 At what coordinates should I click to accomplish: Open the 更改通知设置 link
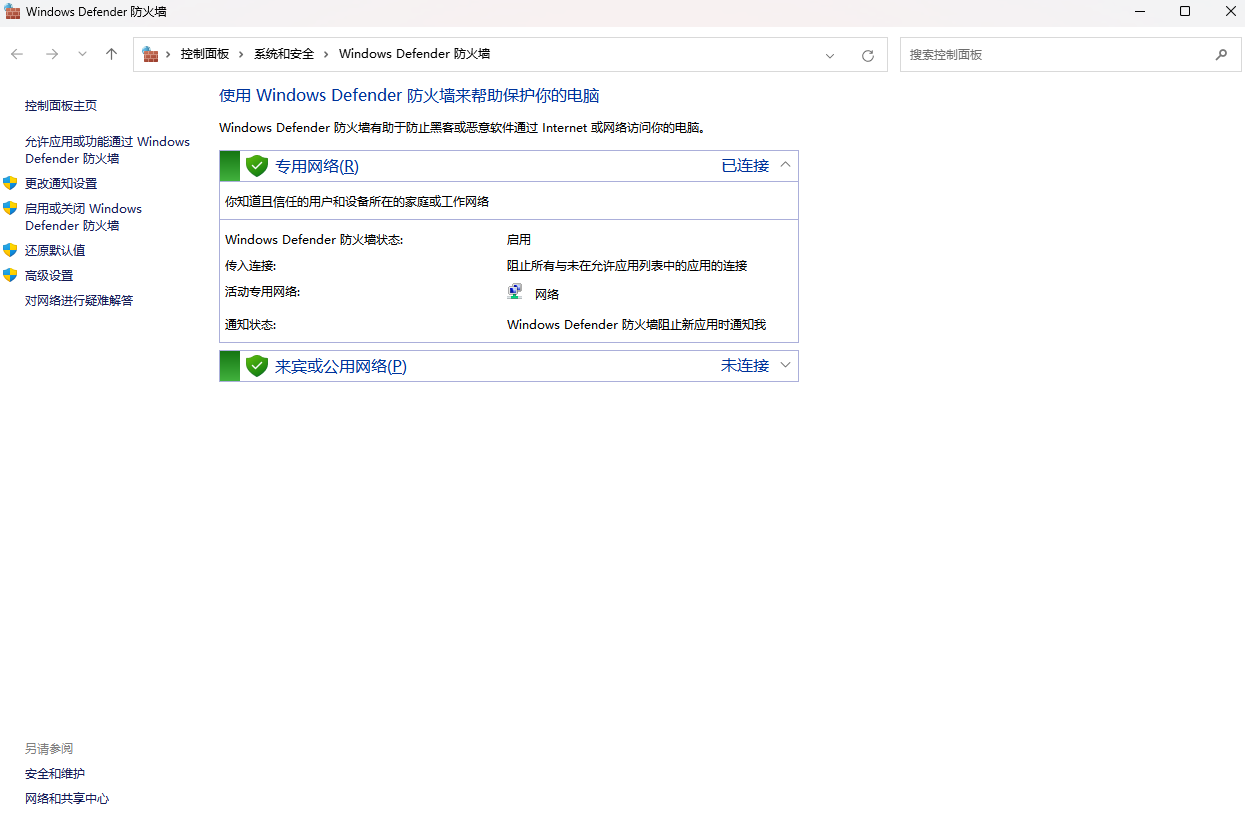pyautogui.click(x=61, y=184)
